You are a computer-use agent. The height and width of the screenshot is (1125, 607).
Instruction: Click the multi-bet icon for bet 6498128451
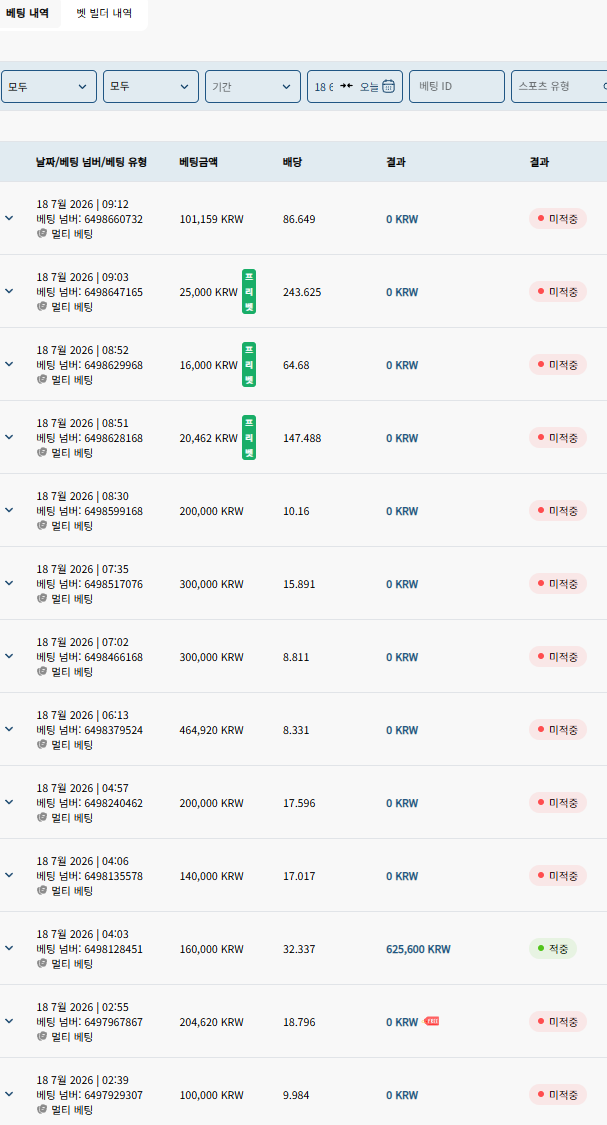[x=42, y=964]
